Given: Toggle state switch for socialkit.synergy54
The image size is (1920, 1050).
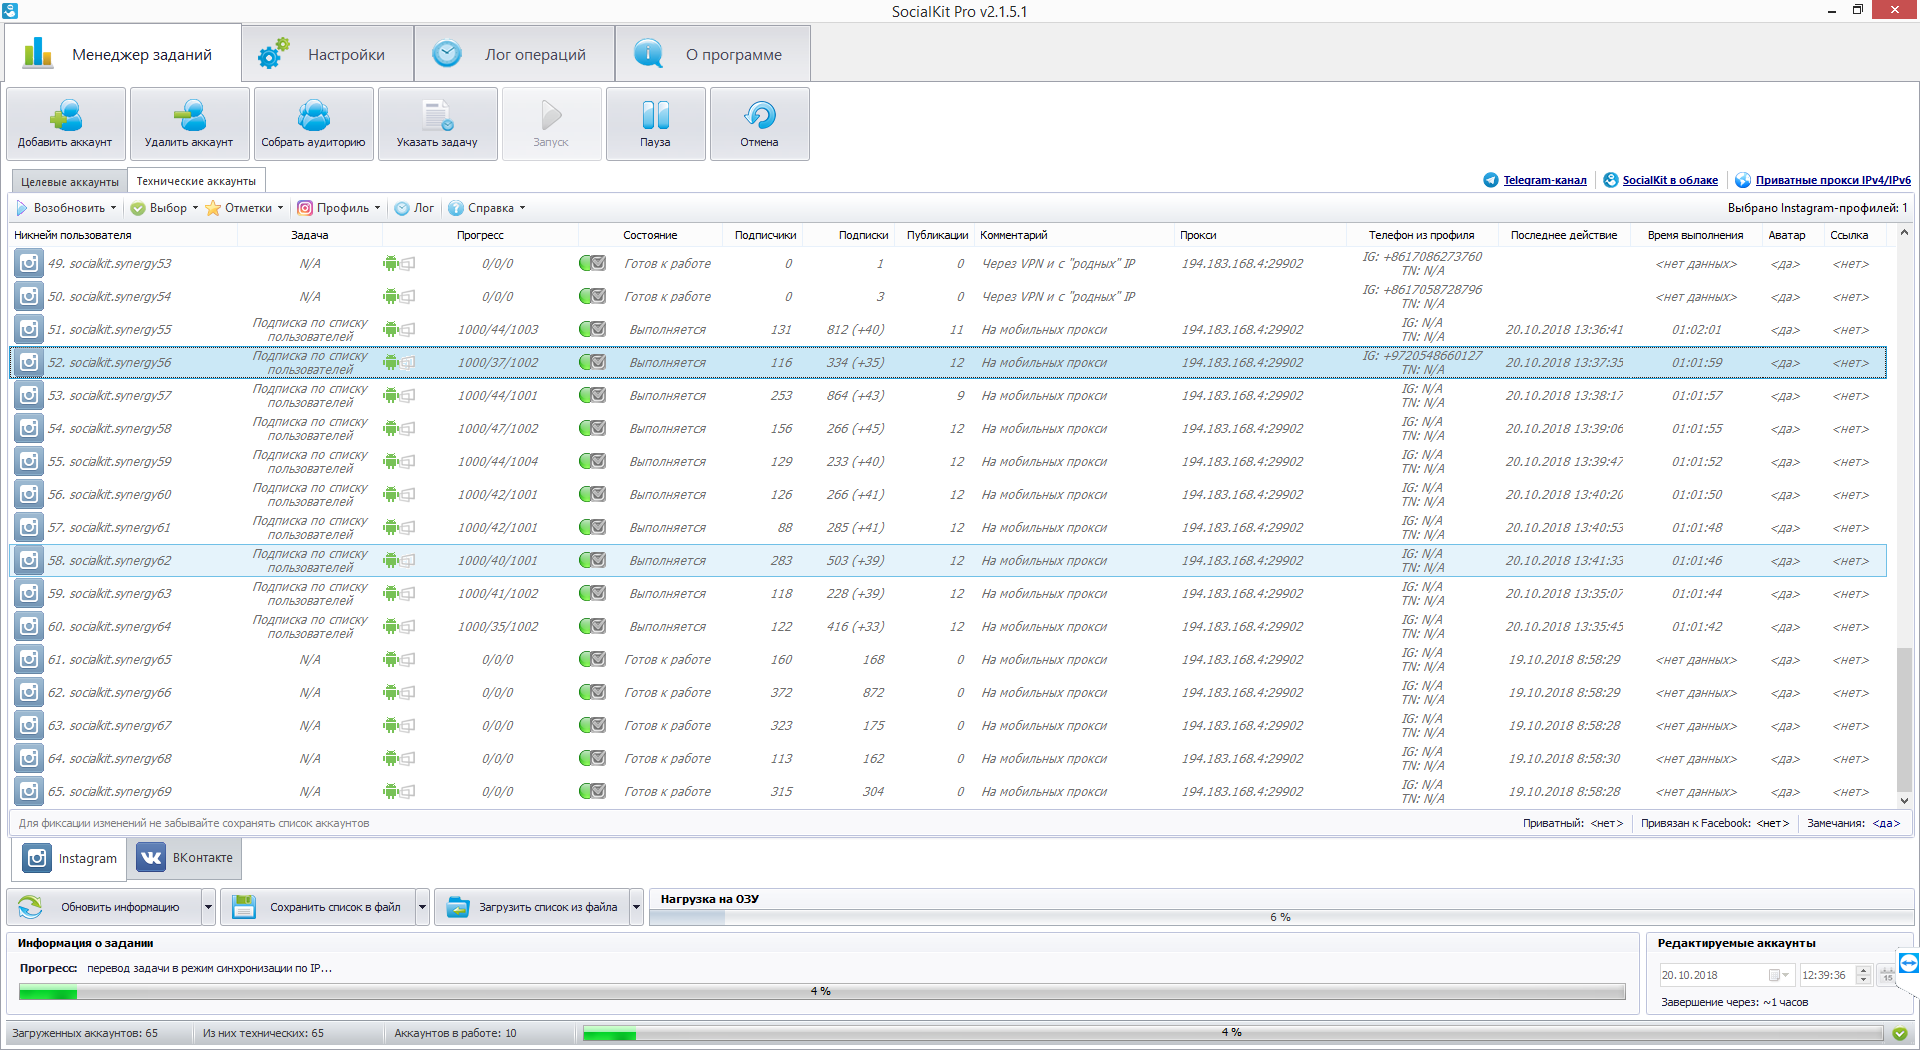Looking at the screenshot, I should [x=592, y=297].
